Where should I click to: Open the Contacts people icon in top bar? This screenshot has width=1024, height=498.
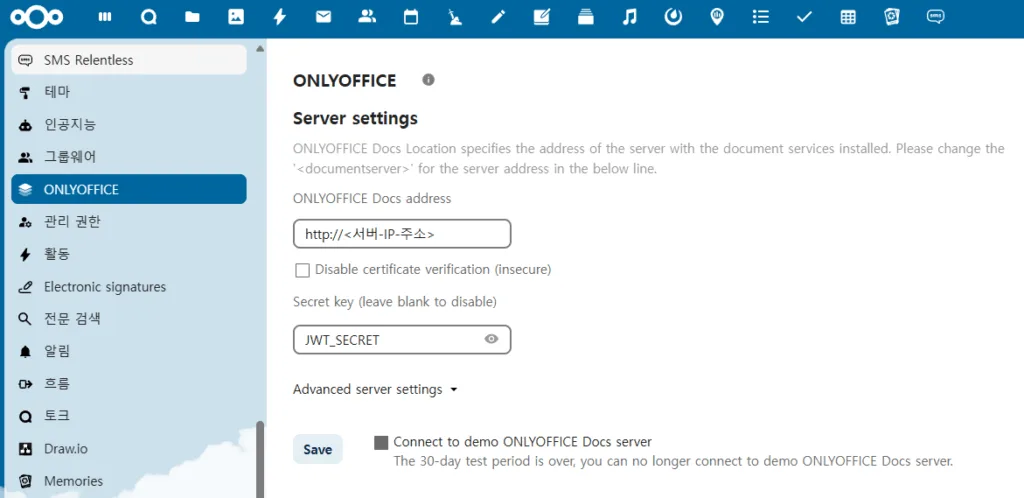click(x=367, y=18)
